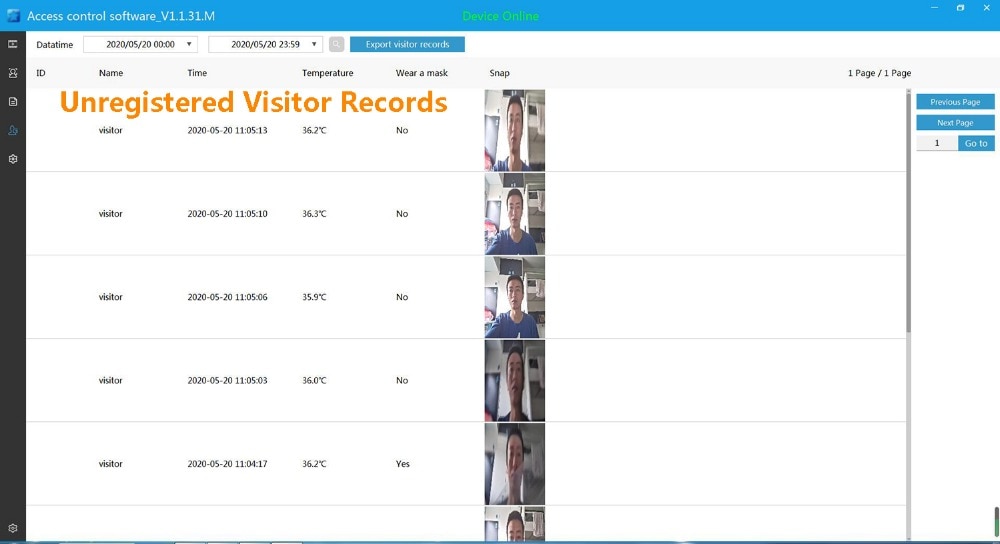
Task: Click the No mask value in 11:05:06 row
Action: 402,297
